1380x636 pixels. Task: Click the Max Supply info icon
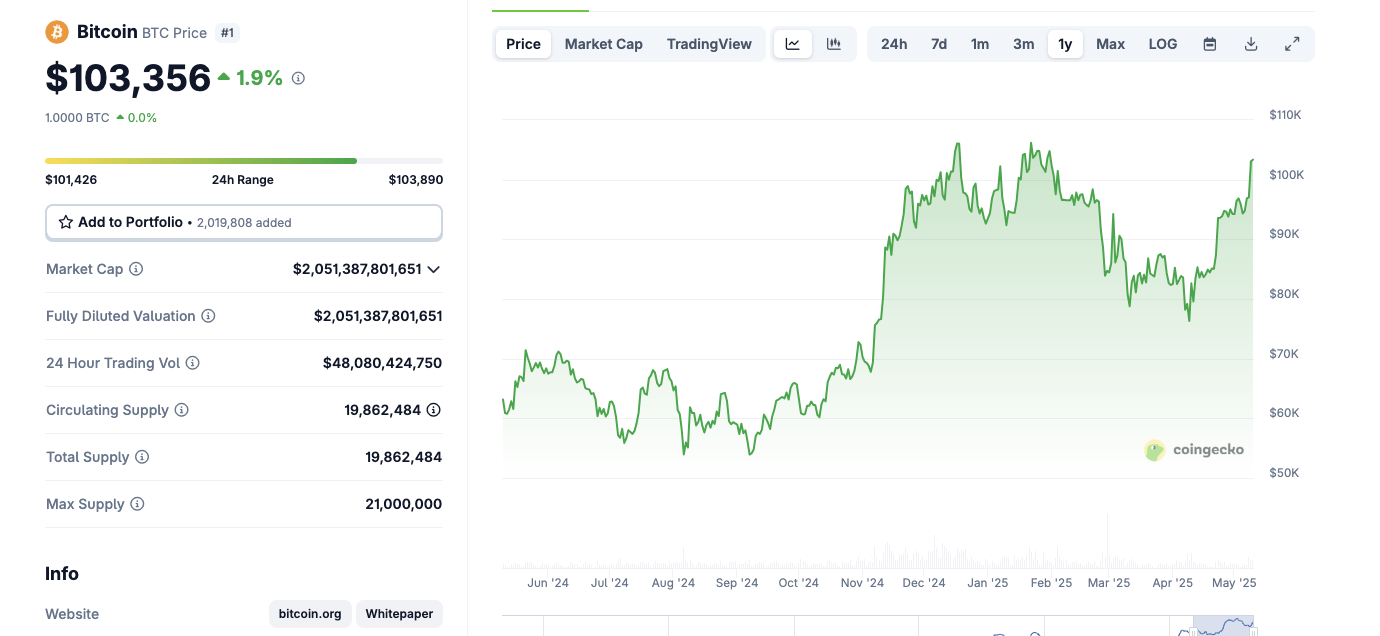[x=137, y=504]
